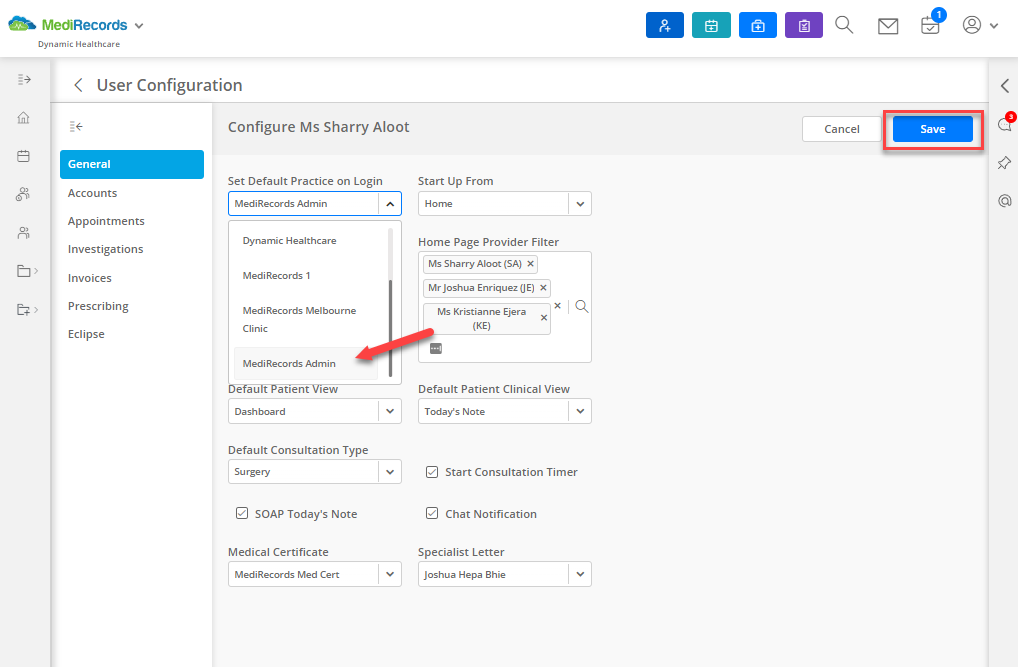Clear all providers in the filter

click(558, 306)
